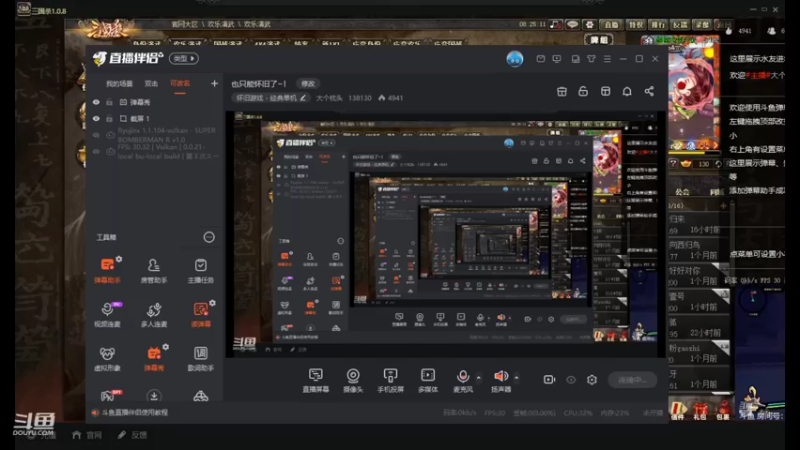This screenshot has width=800, height=450.
Task: Click the start streaming button in bottom bar
Action: click(632, 380)
